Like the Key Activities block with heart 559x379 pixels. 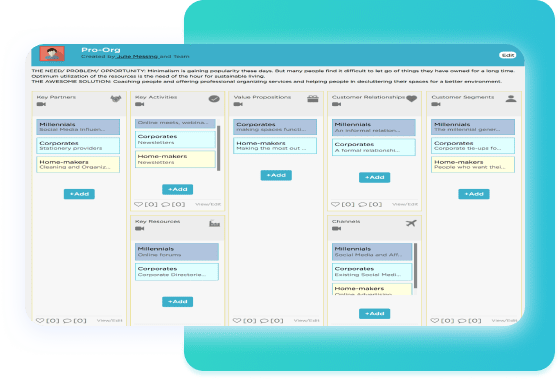click(138, 204)
